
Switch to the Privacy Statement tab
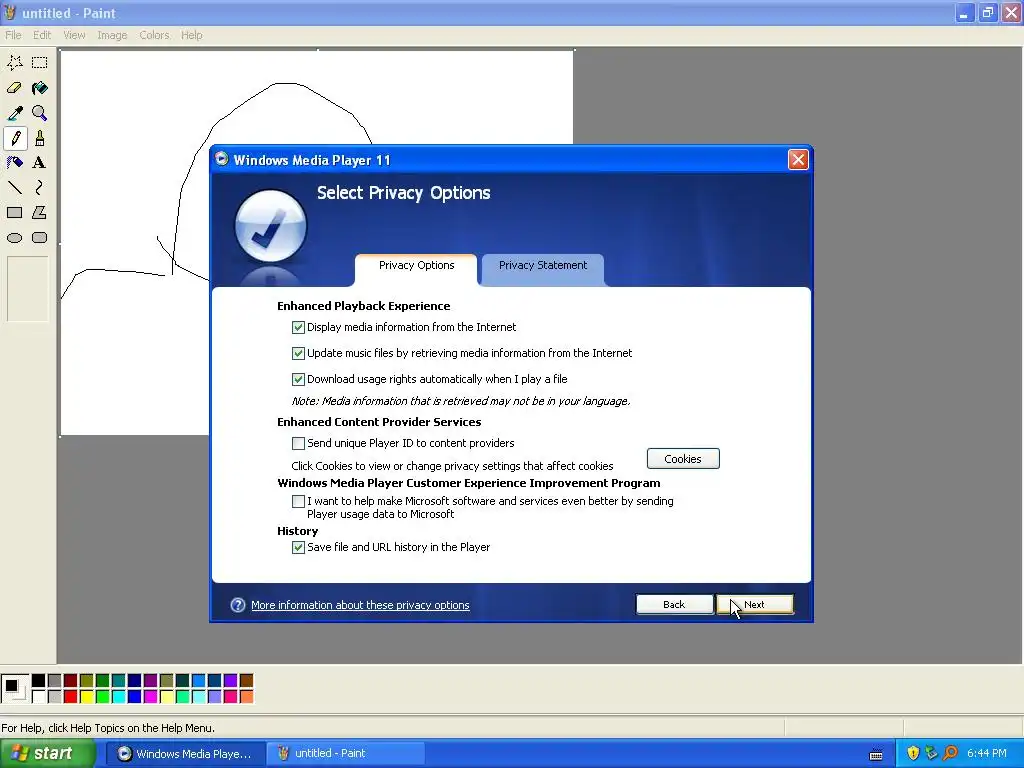[x=543, y=268]
